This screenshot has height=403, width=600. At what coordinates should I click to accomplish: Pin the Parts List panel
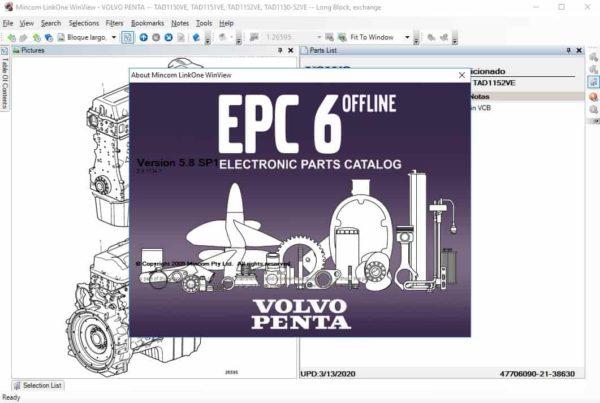pyautogui.click(x=569, y=50)
